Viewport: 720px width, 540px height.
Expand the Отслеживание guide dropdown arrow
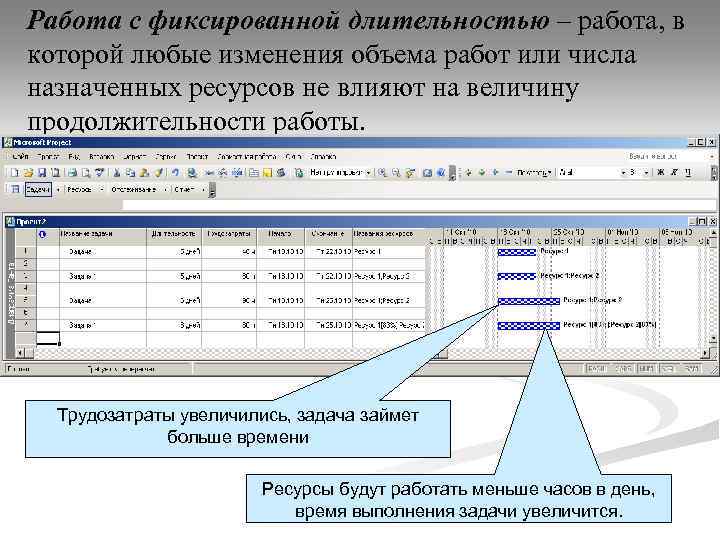[165, 189]
